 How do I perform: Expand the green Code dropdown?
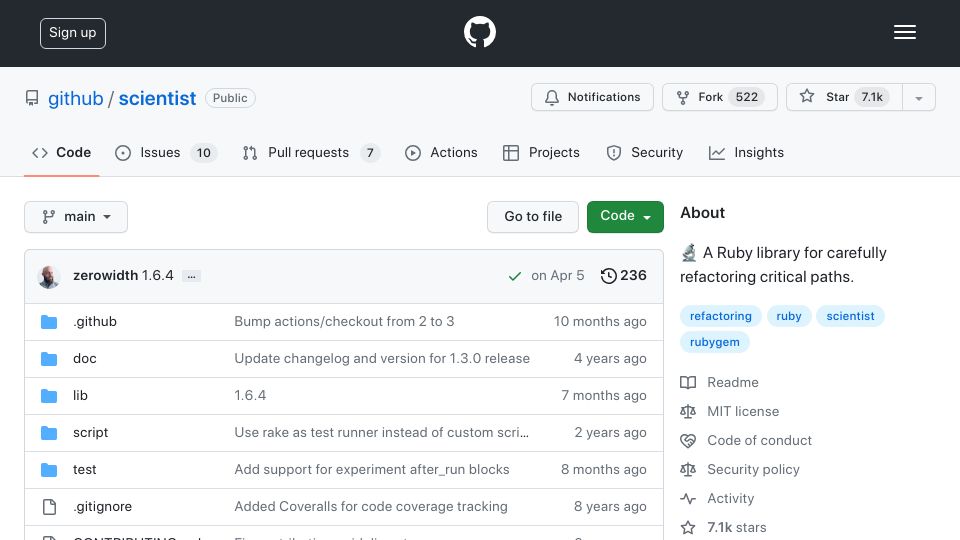625,217
